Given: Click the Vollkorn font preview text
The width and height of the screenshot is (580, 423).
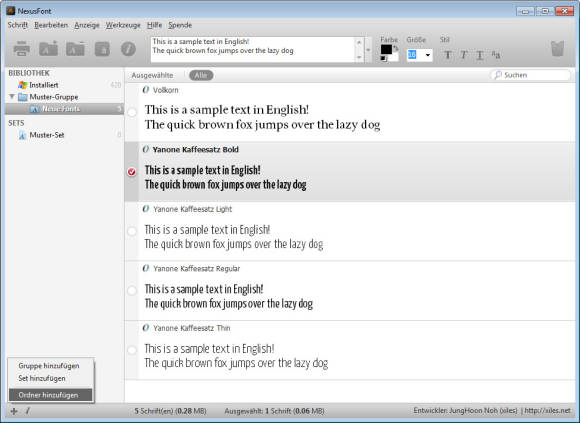Looking at the screenshot, I should (262, 117).
